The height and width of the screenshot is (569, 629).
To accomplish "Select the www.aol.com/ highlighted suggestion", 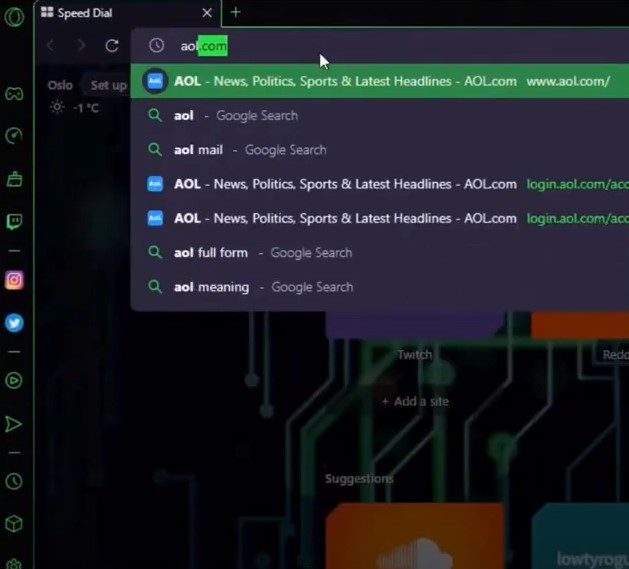I will (x=379, y=81).
